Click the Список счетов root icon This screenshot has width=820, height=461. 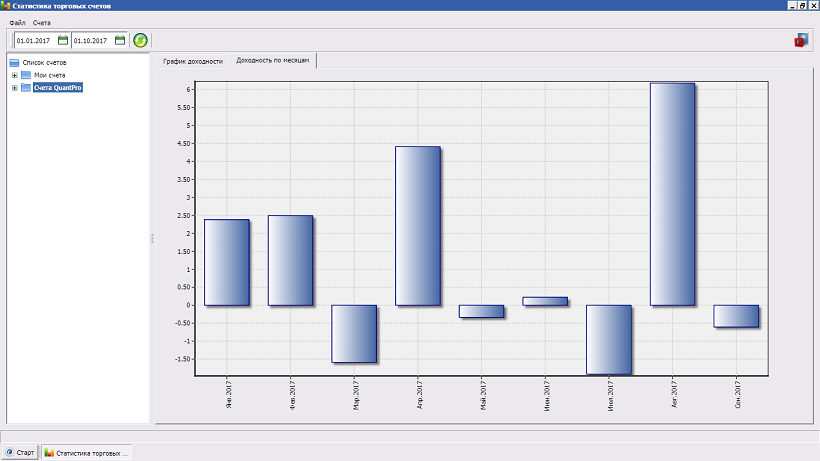[14, 62]
